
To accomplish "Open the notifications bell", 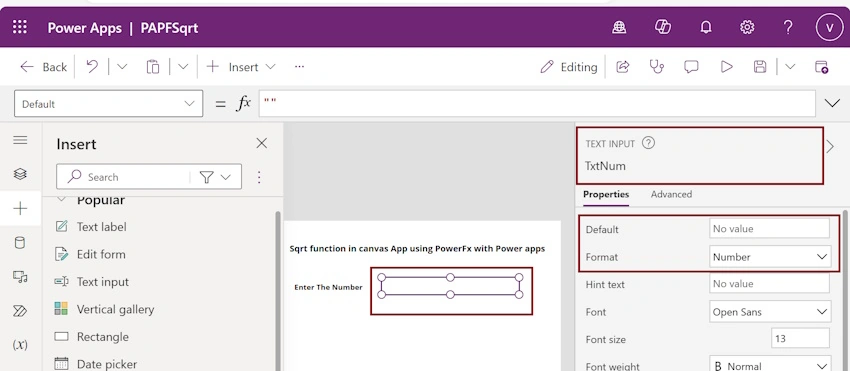I will (705, 27).
